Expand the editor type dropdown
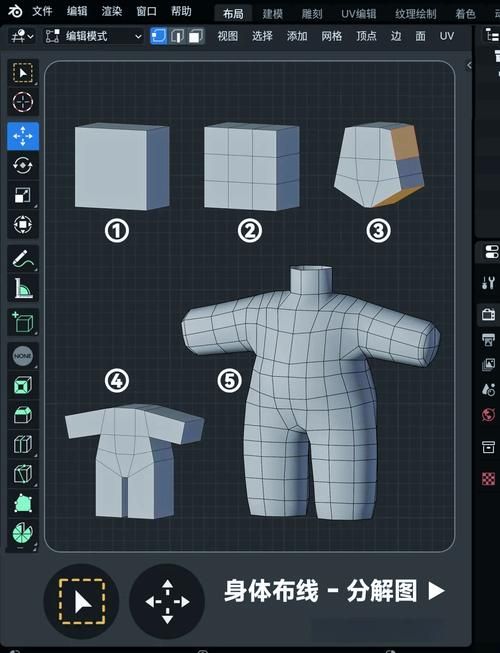 22,36
